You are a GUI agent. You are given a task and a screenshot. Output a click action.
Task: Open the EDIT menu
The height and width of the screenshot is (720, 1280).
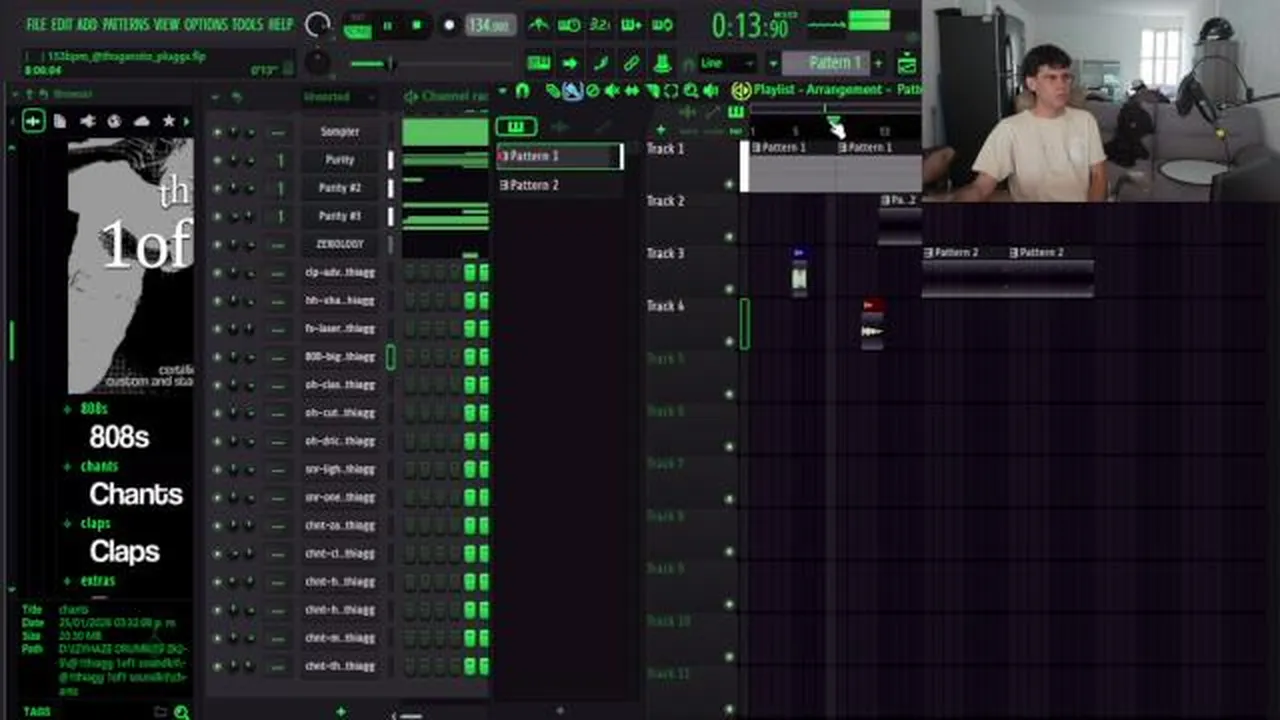tap(63, 24)
